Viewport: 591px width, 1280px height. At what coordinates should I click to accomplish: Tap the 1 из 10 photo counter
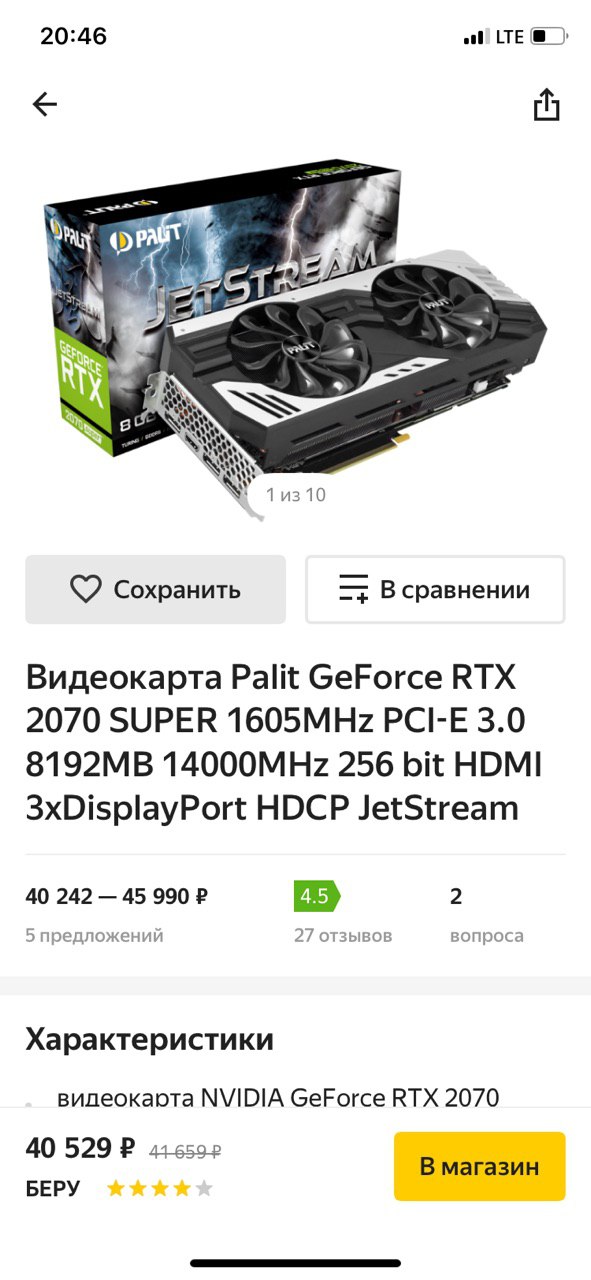point(296,494)
